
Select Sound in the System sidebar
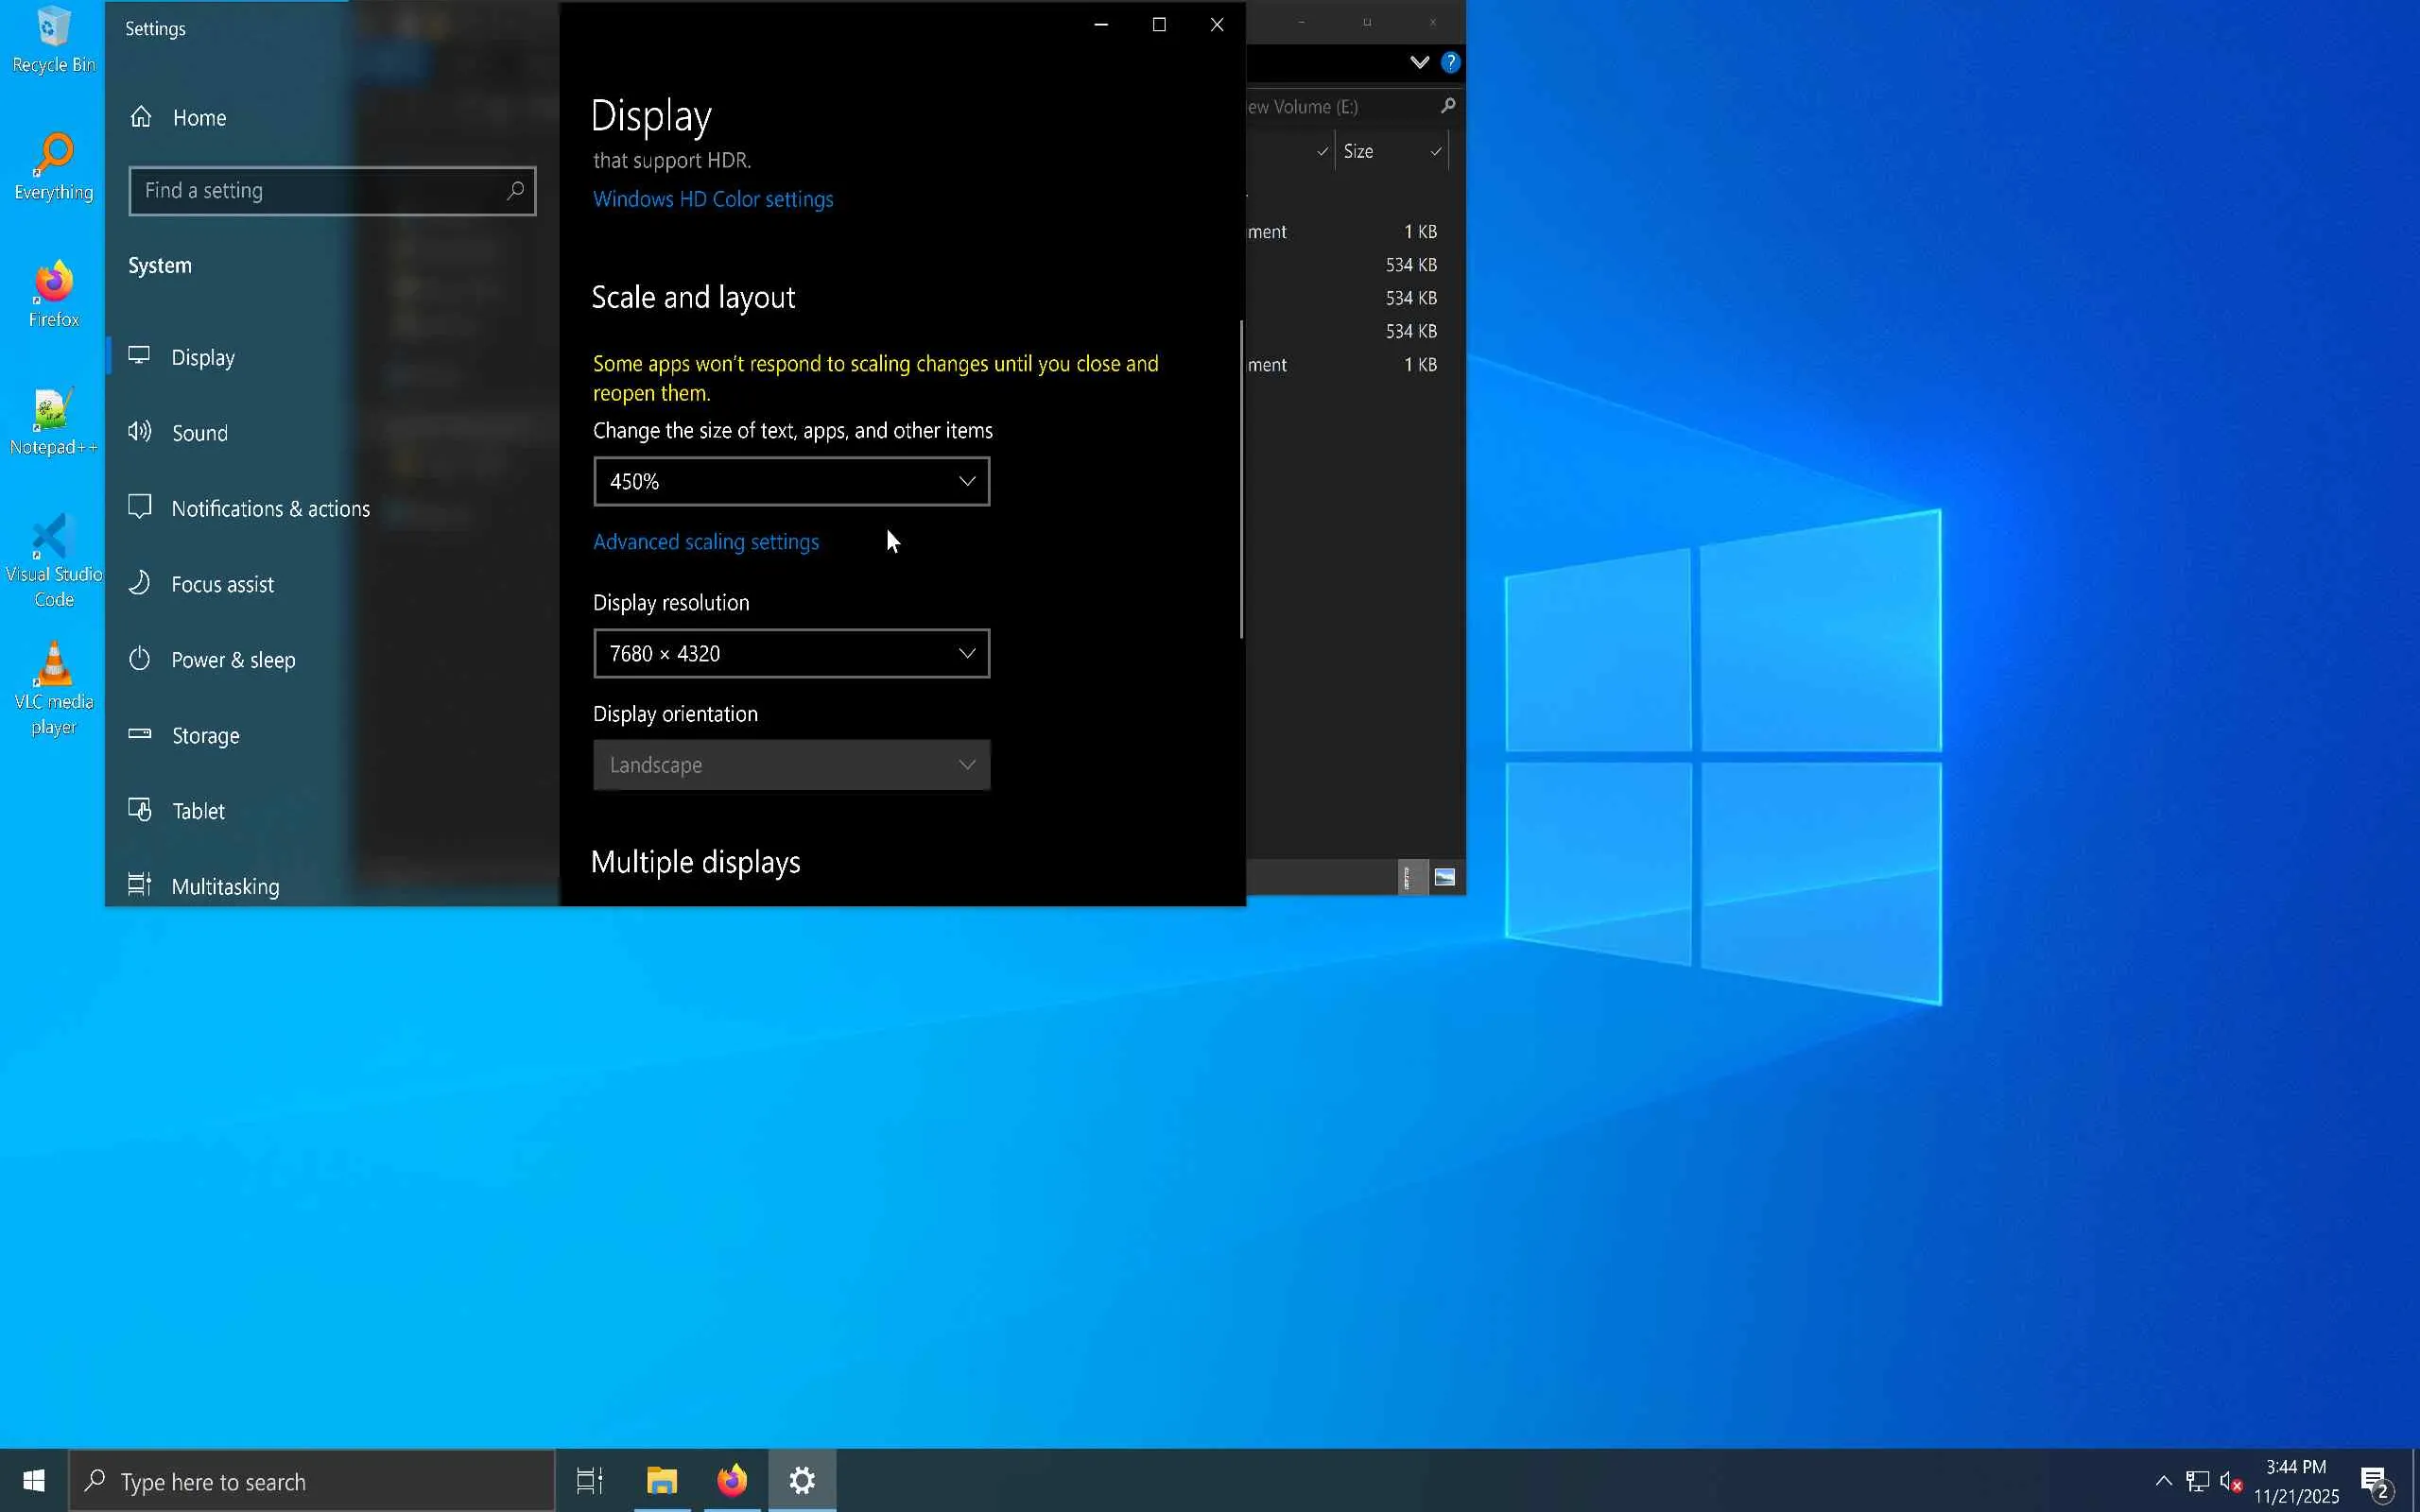(x=199, y=433)
